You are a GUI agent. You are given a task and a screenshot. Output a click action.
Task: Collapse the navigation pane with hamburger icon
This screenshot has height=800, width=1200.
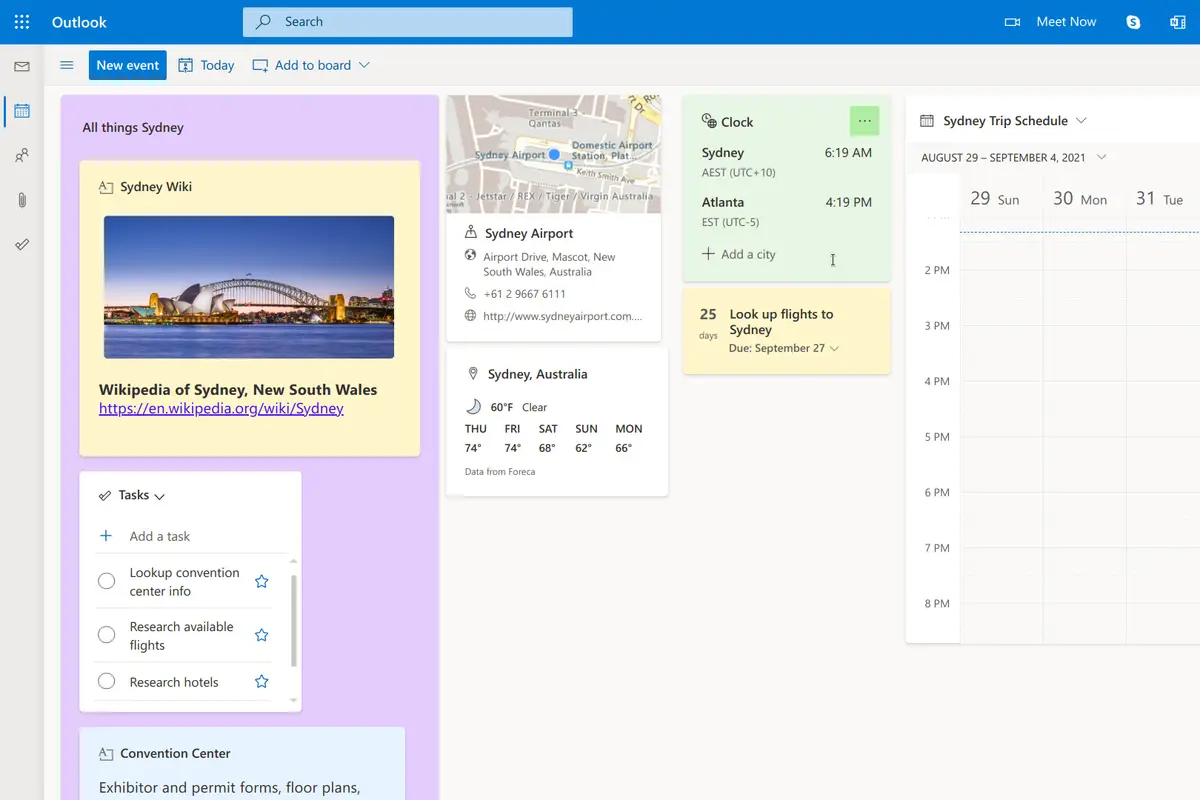click(x=66, y=65)
